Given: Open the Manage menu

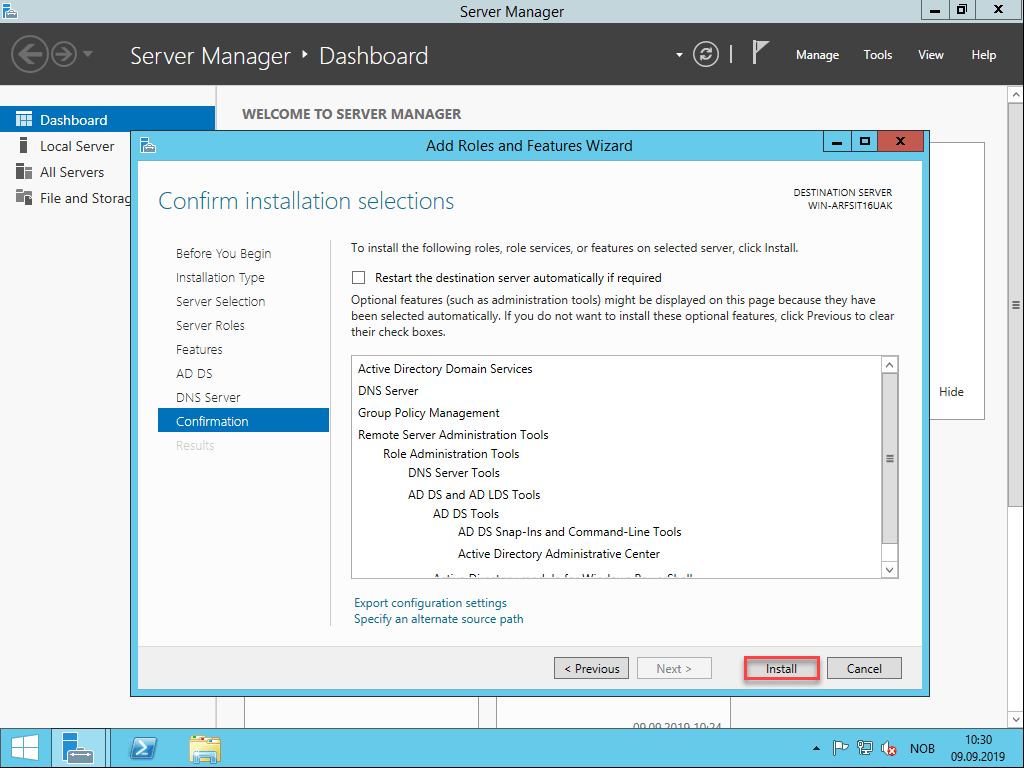Looking at the screenshot, I should (817, 55).
